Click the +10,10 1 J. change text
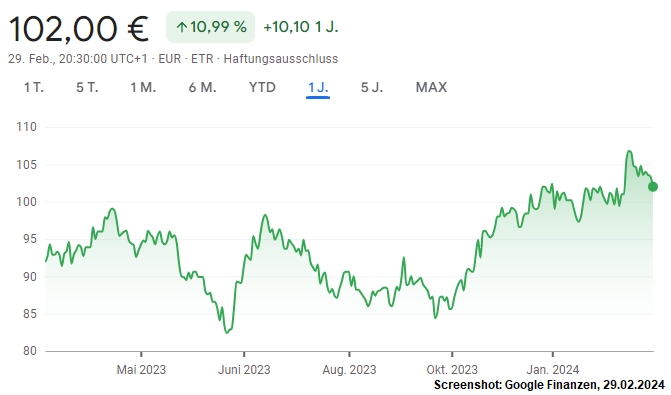Screen dimensions: 671x395 point(301,27)
